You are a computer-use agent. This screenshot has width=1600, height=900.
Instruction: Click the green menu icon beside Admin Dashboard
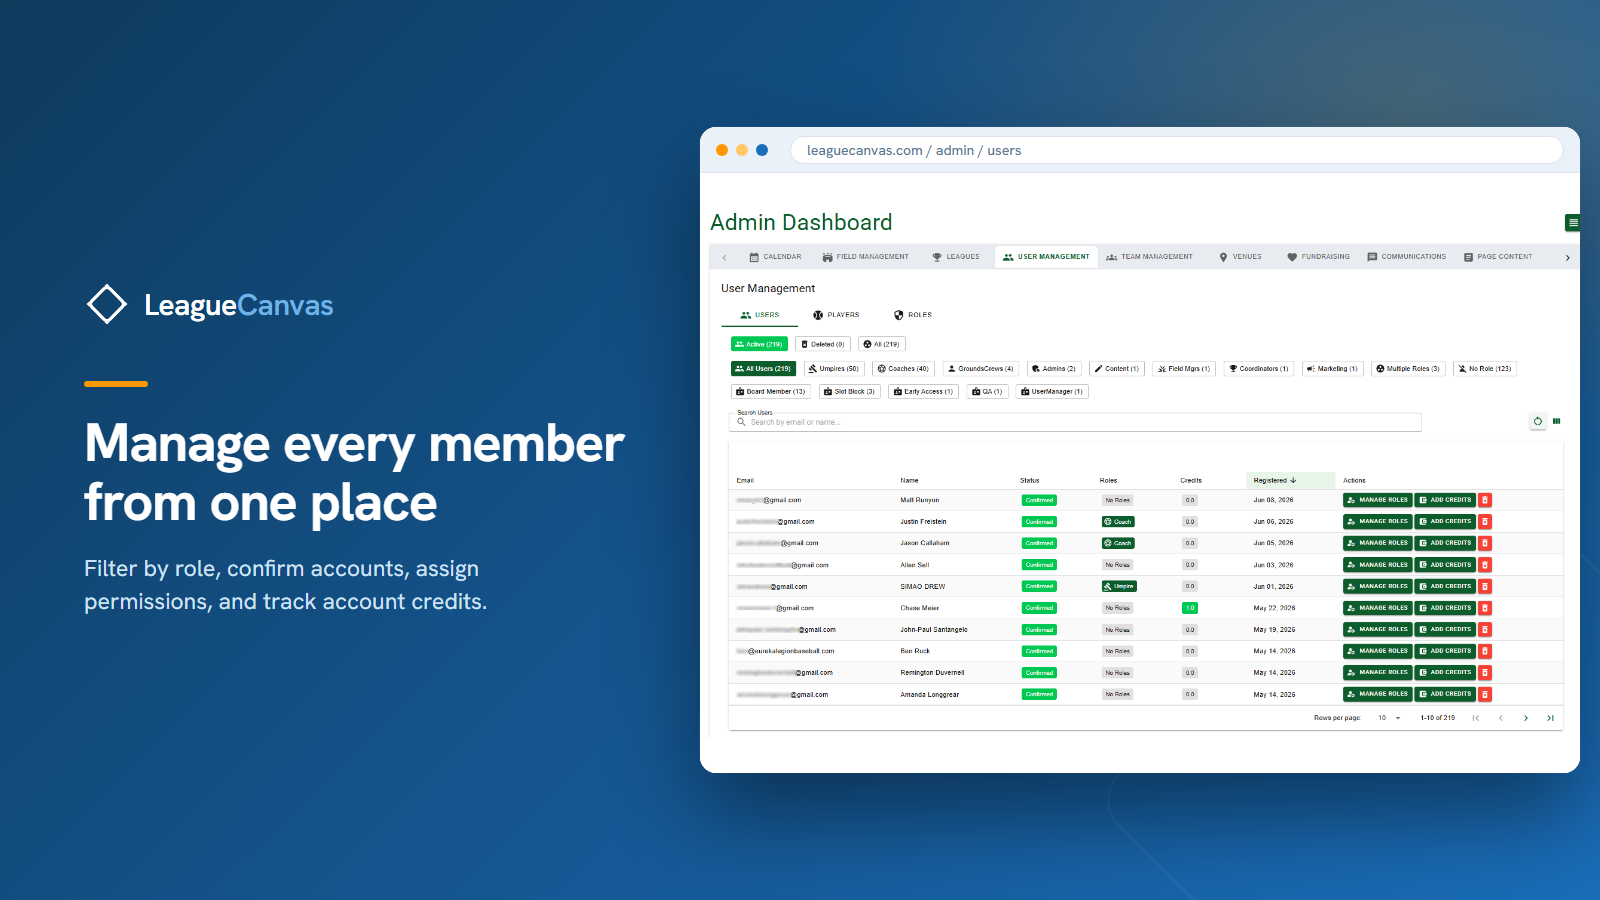click(x=1573, y=223)
